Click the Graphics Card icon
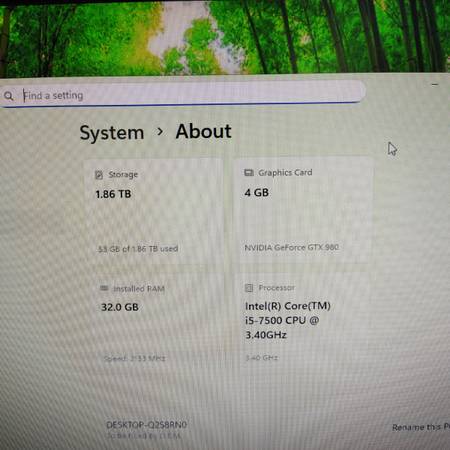 click(x=249, y=173)
